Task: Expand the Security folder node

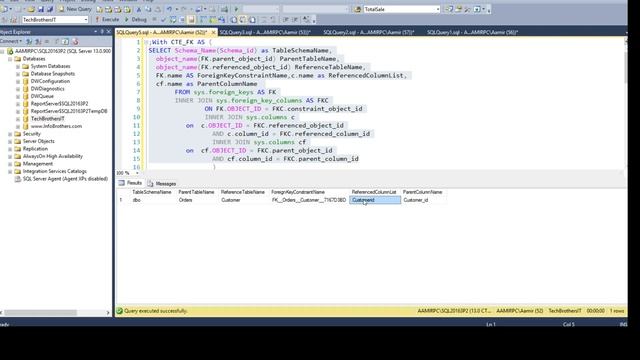Action: pos(10,134)
